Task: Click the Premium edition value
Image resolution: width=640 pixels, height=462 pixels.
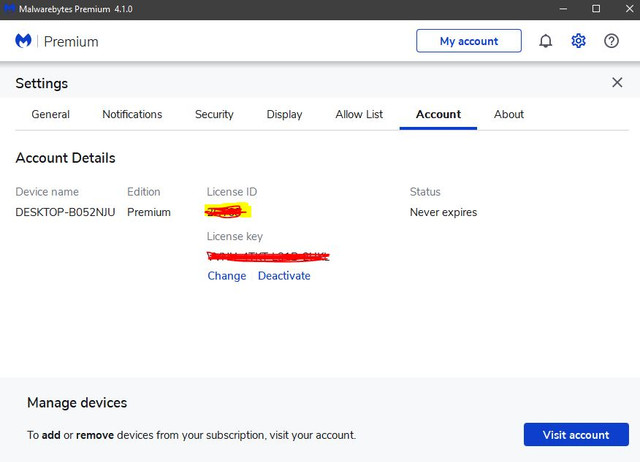Action: click(149, 212)
